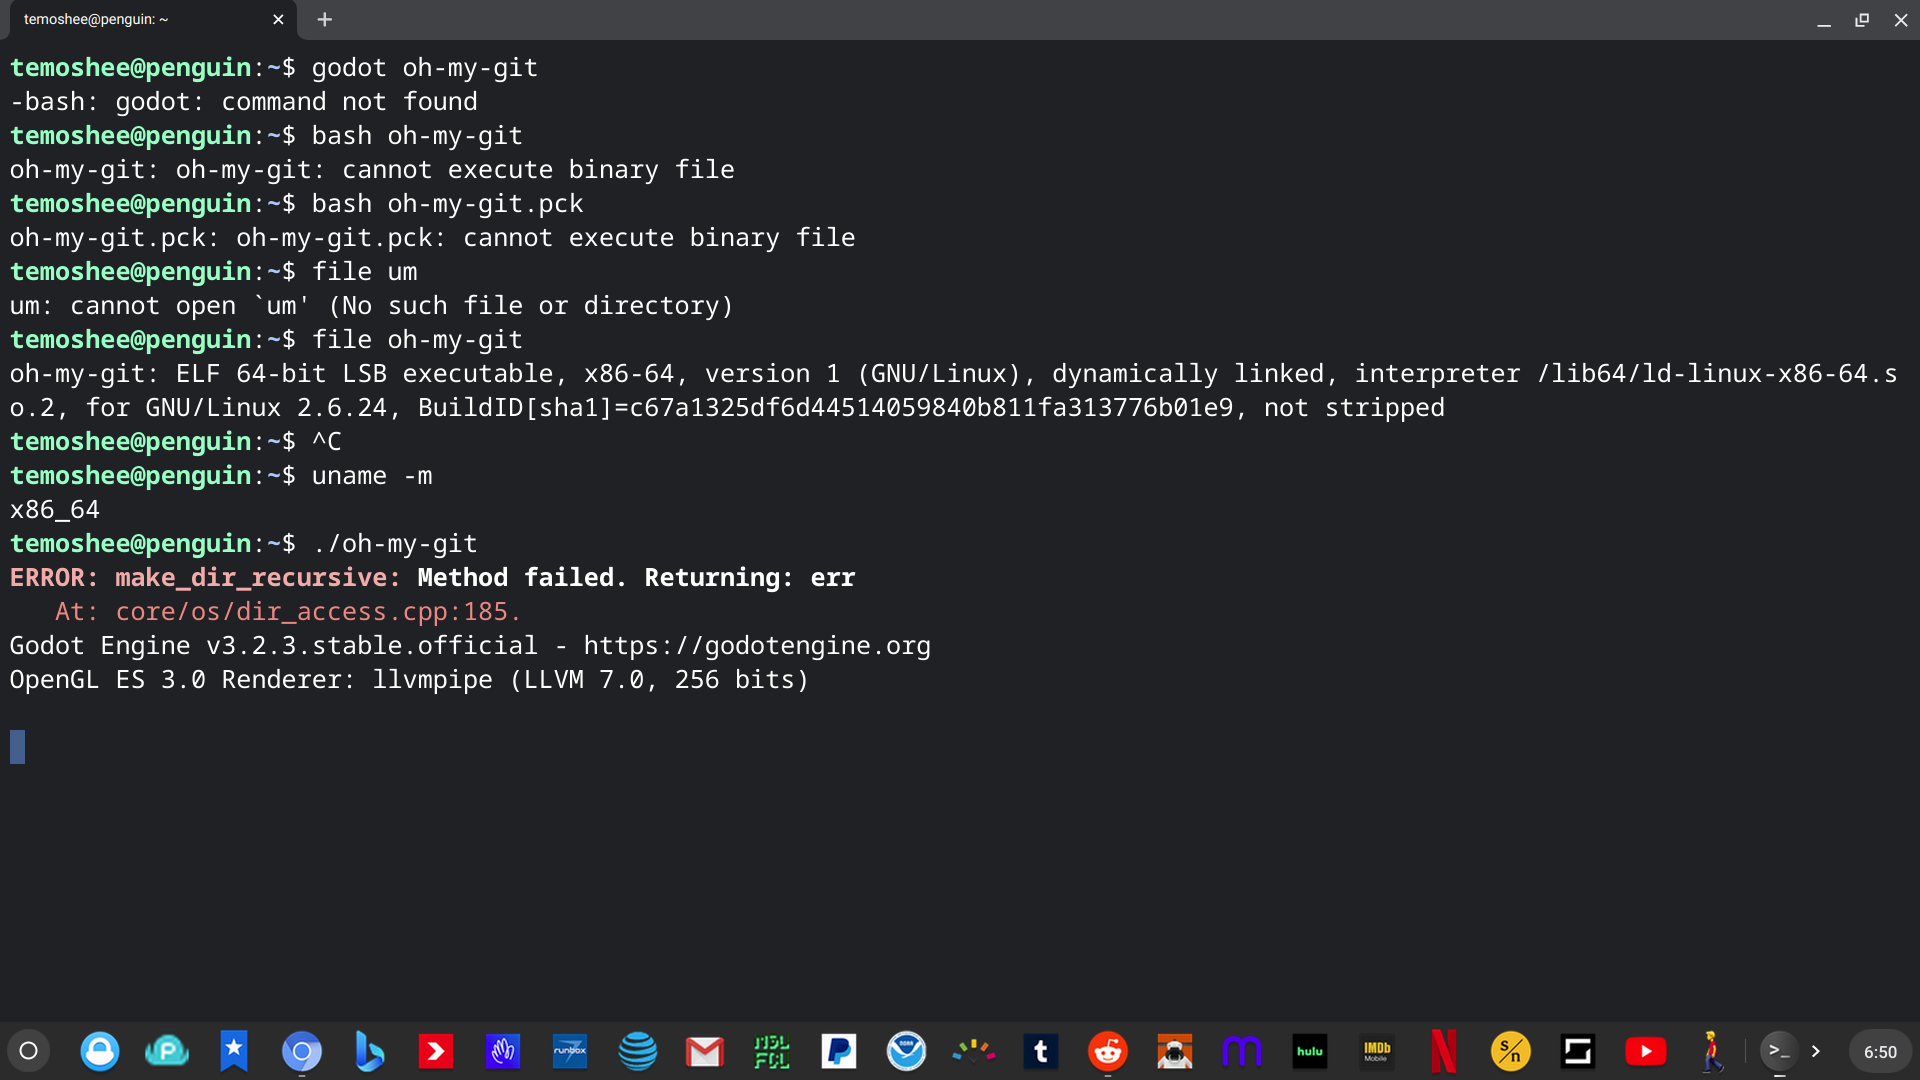Viewport: 1920px width, 1080px height.
Task: Open the AT&T globe app
Action: pos(637,1051)
